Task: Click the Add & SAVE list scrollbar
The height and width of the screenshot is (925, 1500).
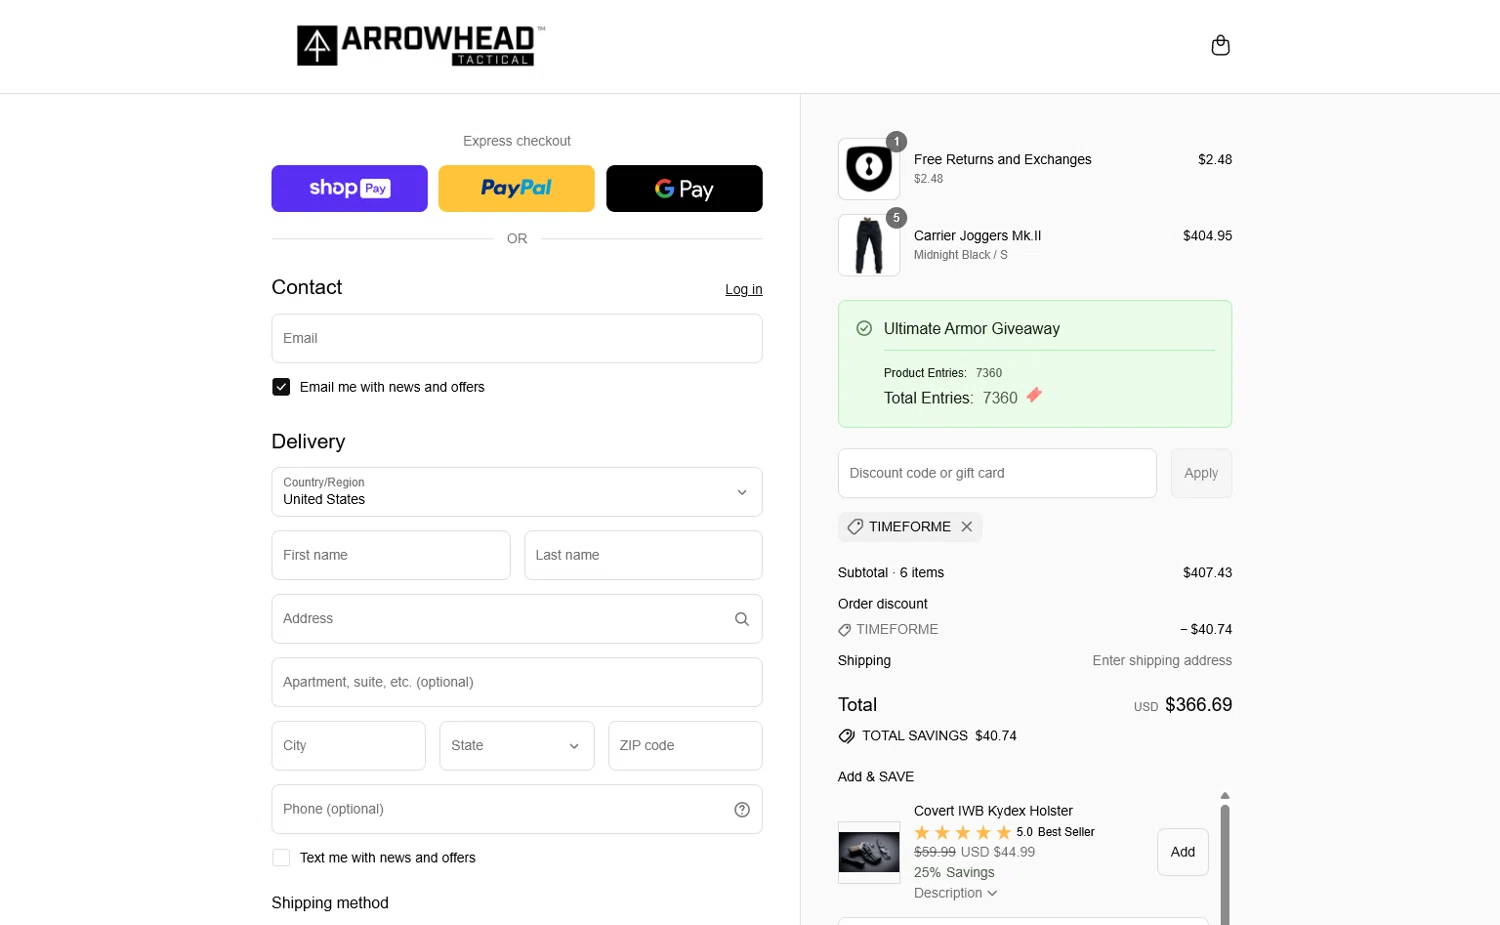Action: [1225, 865]
